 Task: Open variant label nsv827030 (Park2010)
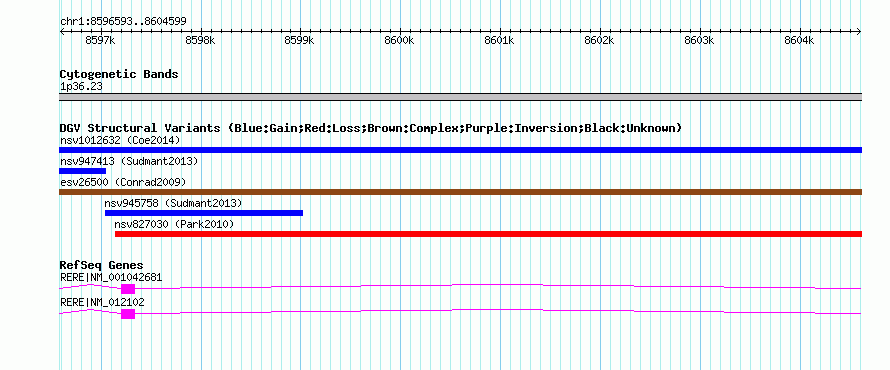[174, 224]
